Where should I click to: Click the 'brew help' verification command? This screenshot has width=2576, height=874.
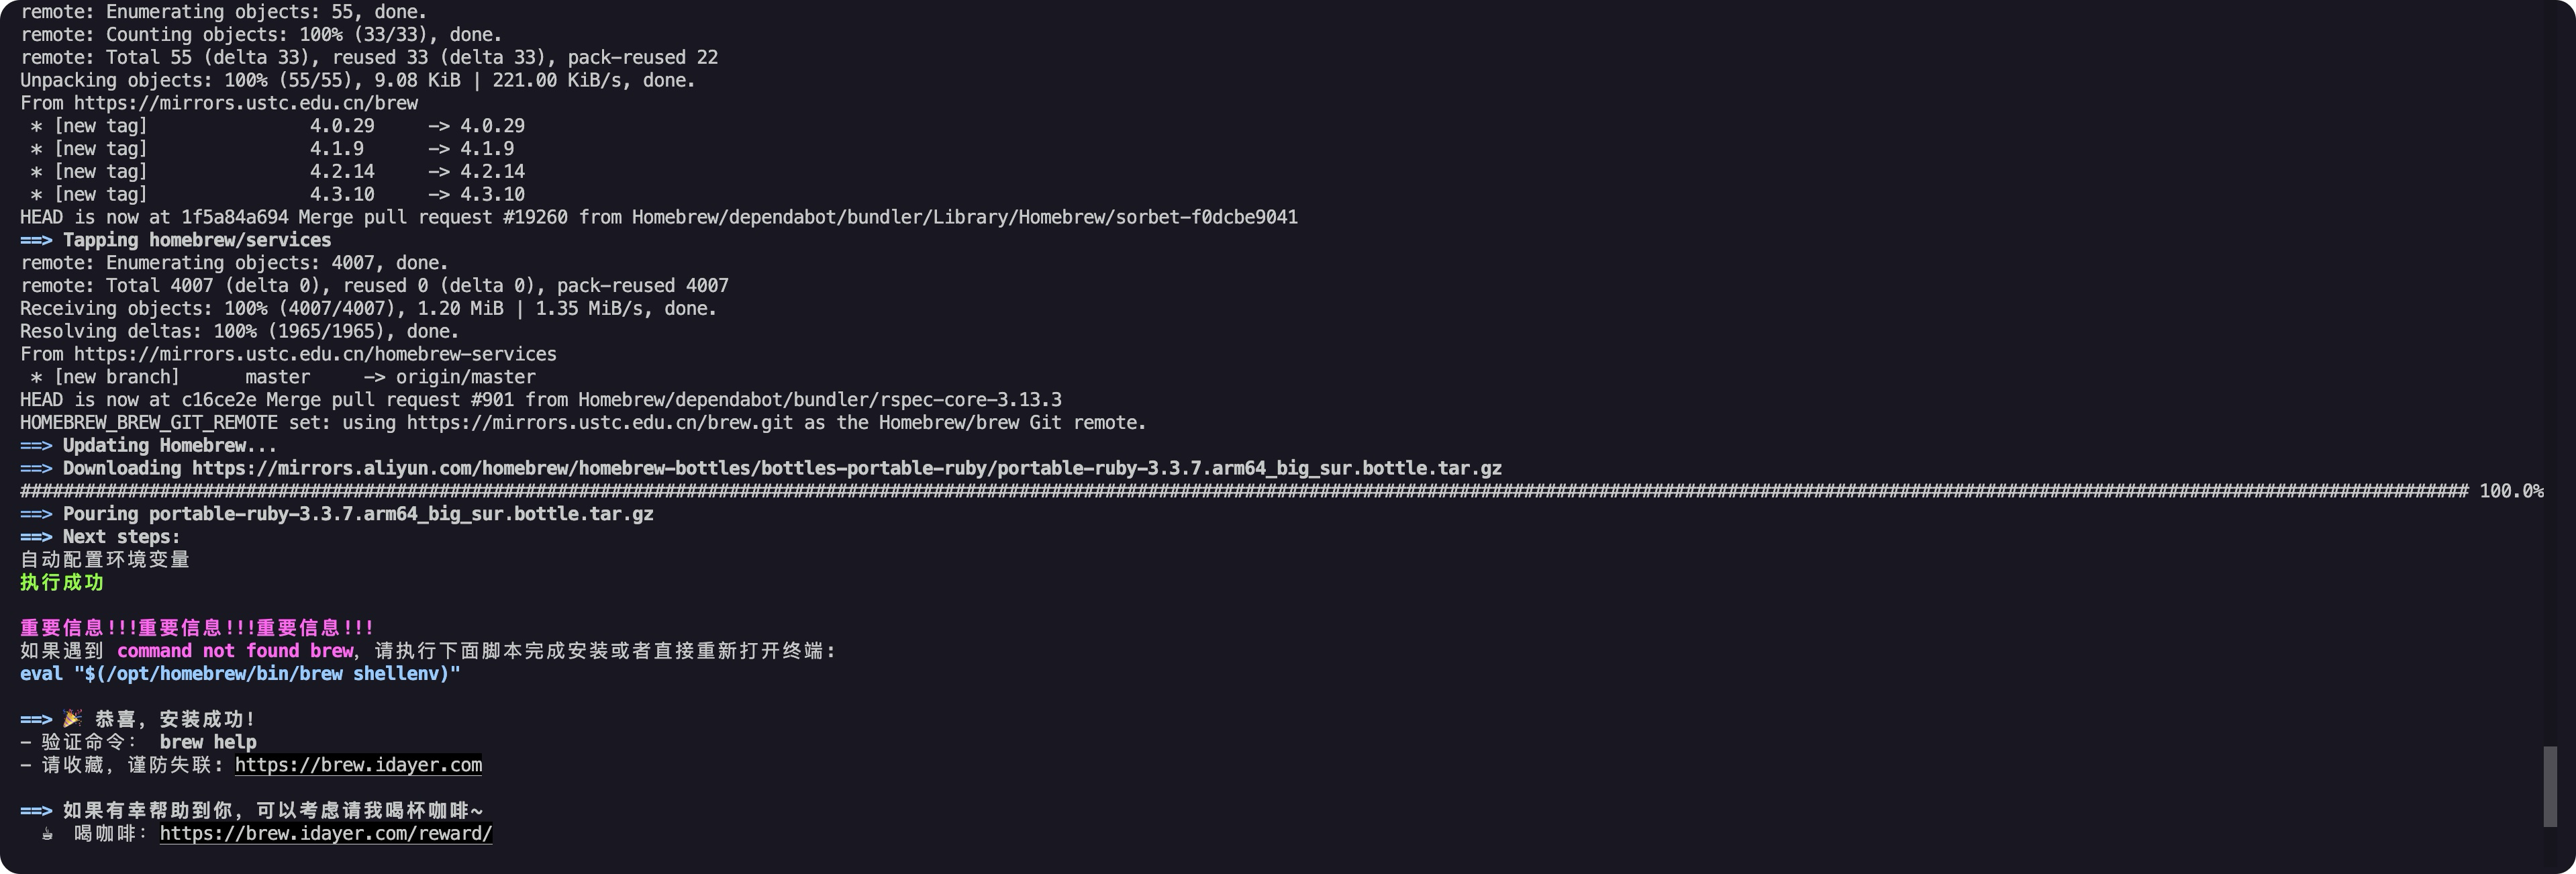tap(208, 742)
